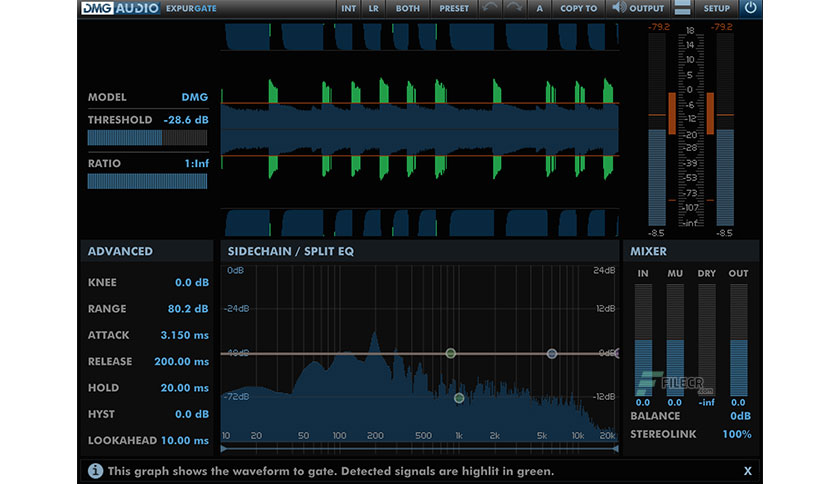This screenshot has height=484, width=836.
Task: Toggle the INT sidechain source button
Action: point(348,8)
